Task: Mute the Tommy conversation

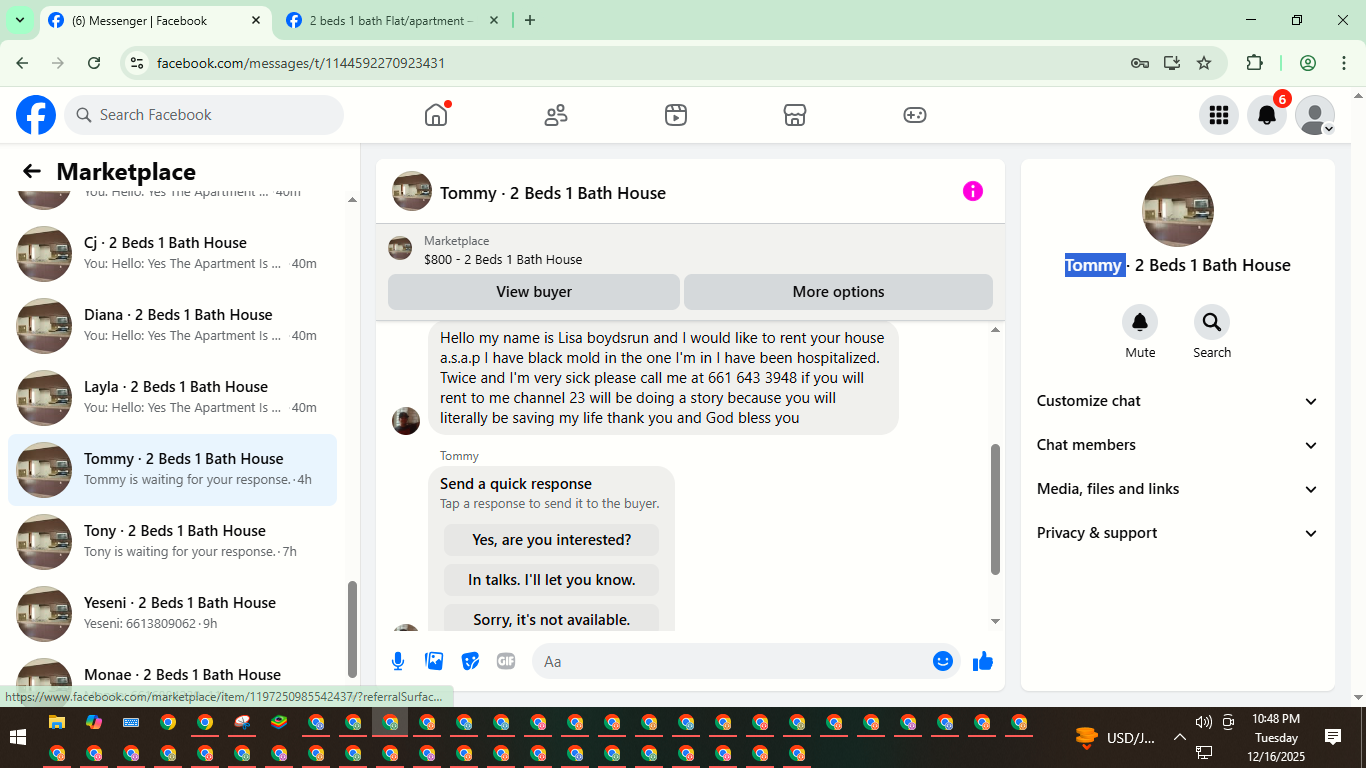Action: 1140,322
